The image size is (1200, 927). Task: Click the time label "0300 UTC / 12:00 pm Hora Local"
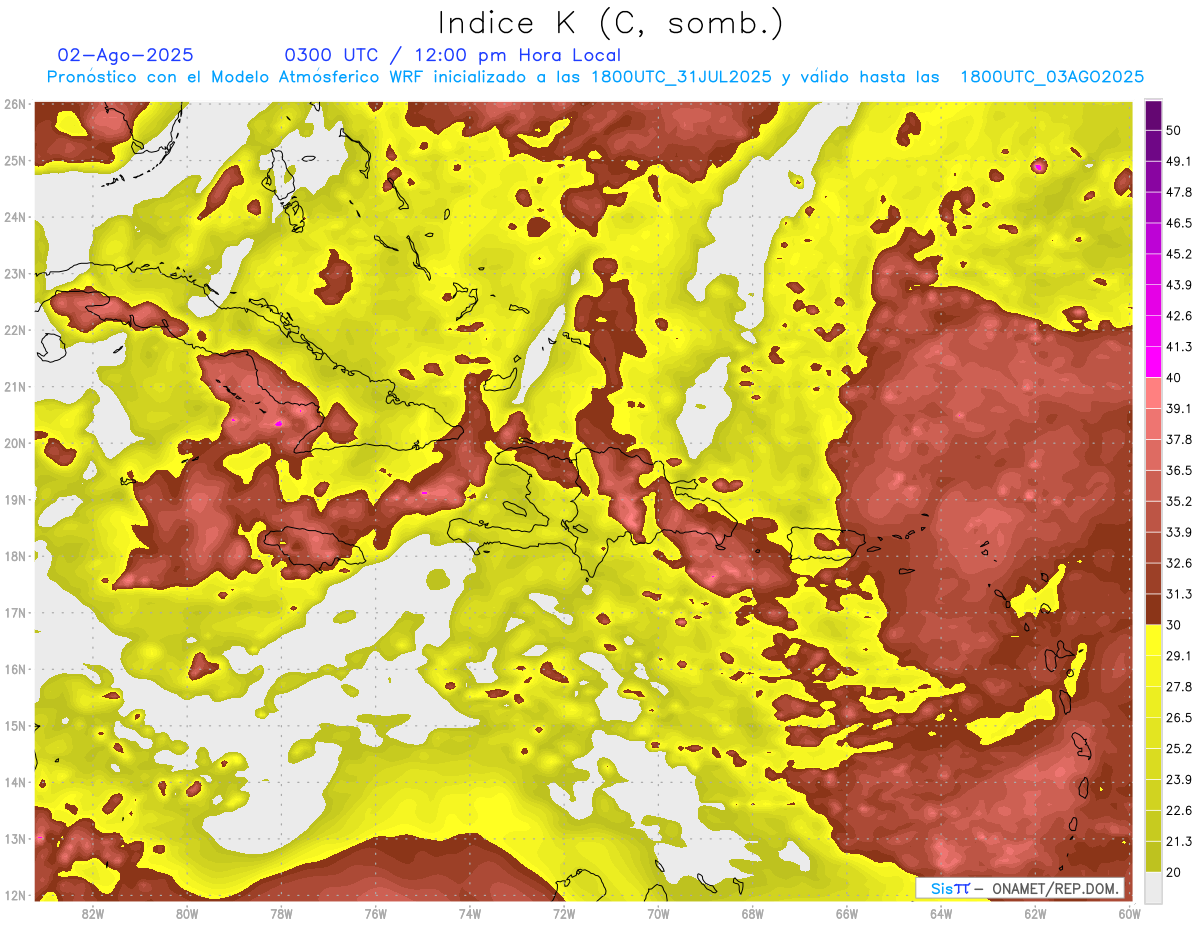[453, 55]
